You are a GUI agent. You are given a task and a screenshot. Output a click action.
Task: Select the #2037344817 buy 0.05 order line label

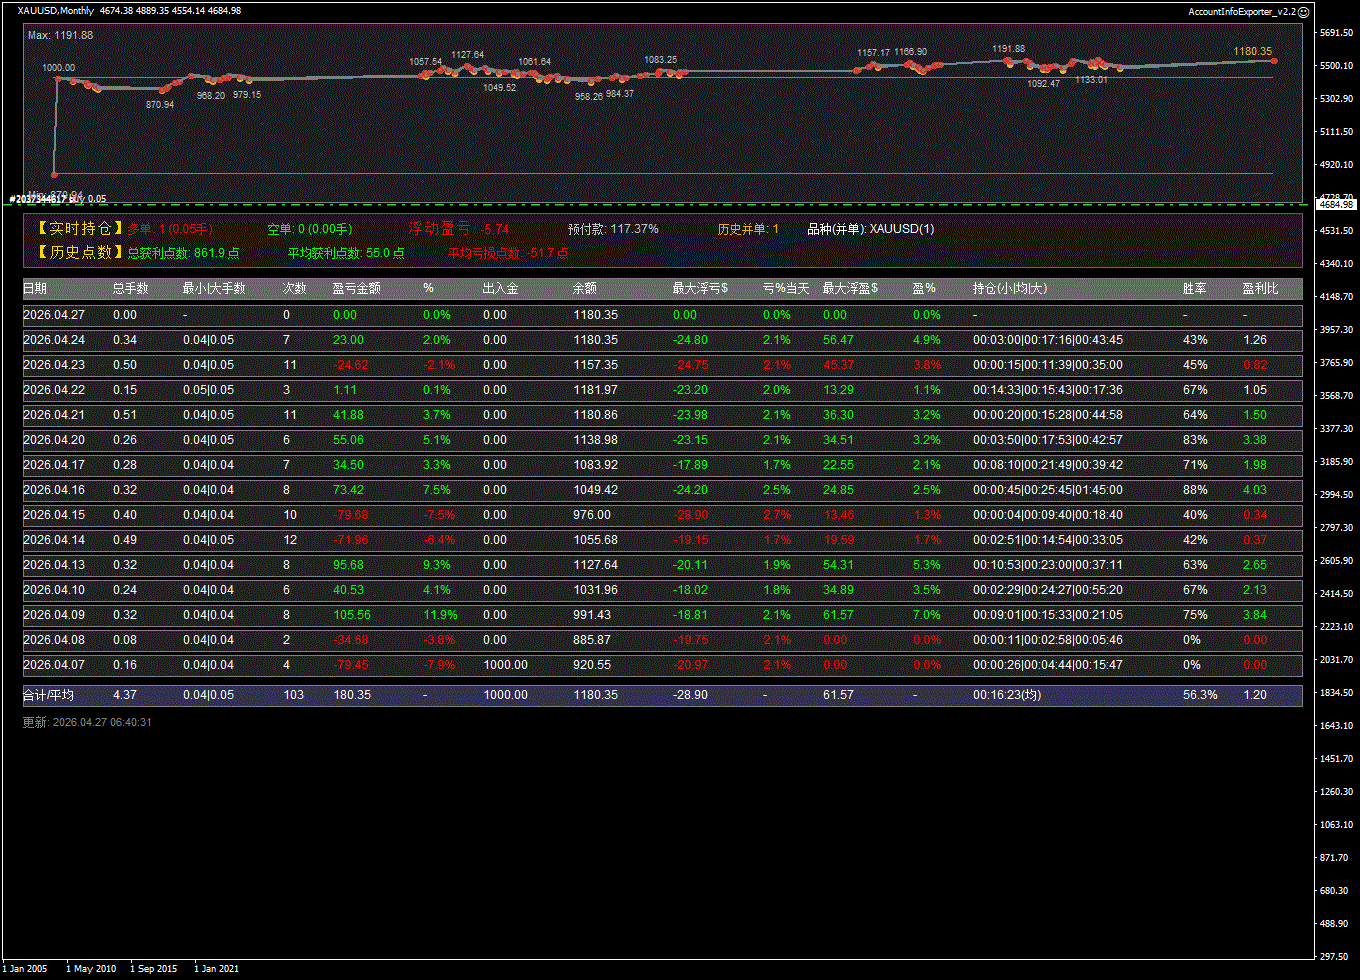(x=58, y=199)
